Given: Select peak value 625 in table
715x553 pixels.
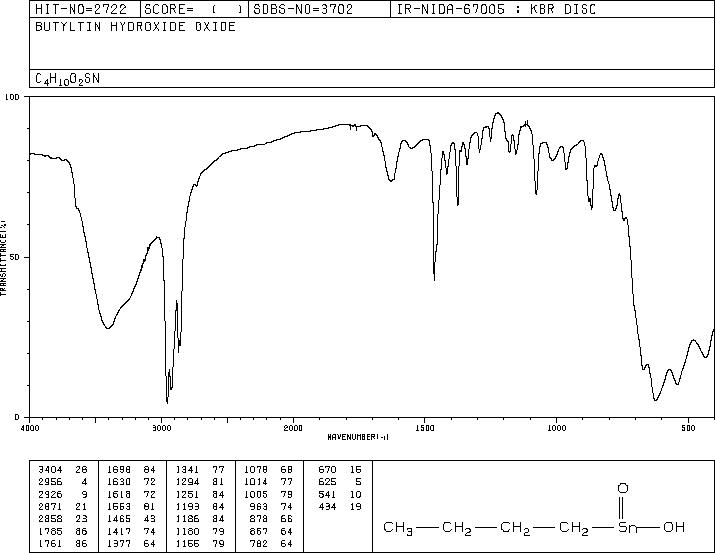Looking at the screenshot, I should [327, 482].
